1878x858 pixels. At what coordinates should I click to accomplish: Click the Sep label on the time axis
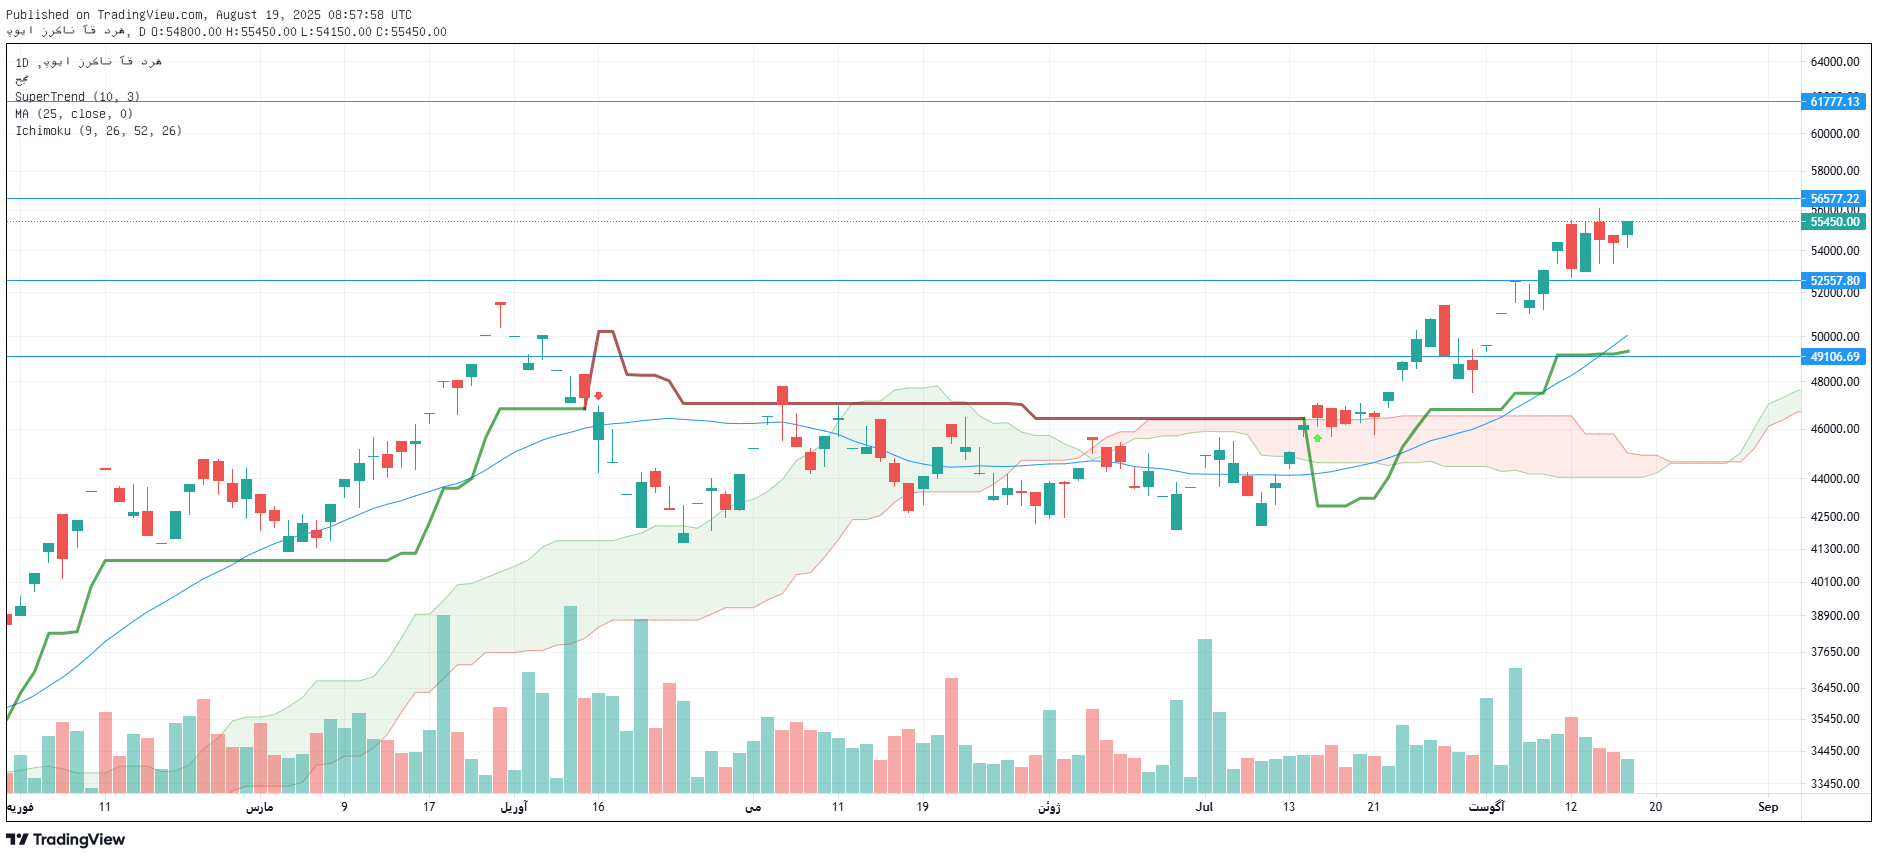(1768, 807)
